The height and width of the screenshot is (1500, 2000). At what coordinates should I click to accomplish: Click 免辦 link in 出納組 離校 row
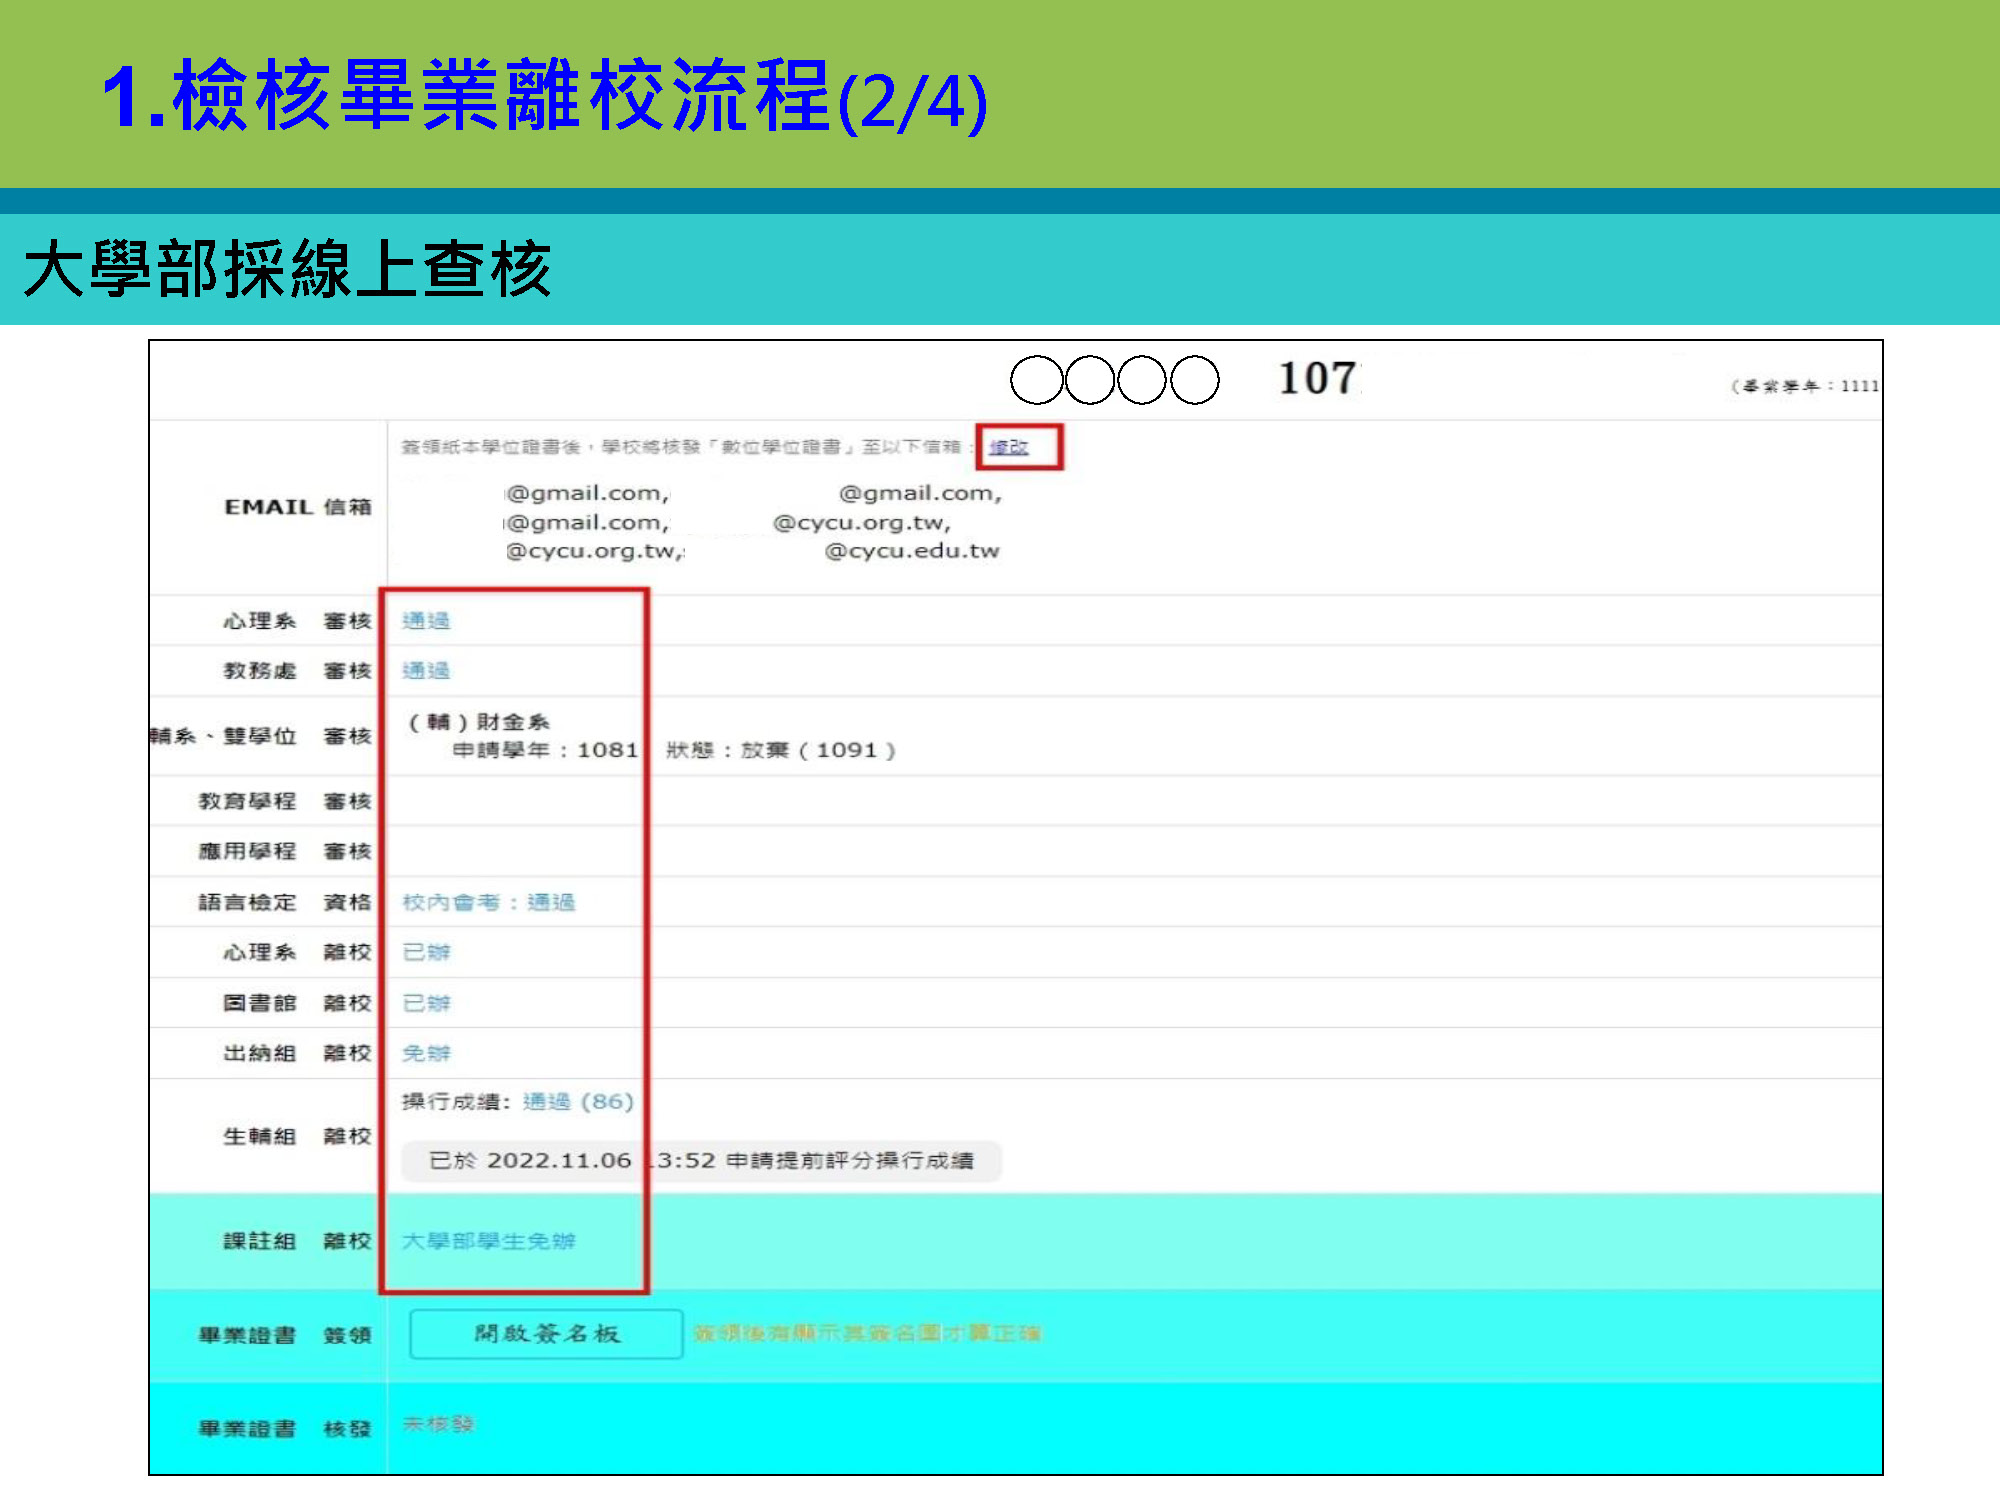[x=426, y=1053]
